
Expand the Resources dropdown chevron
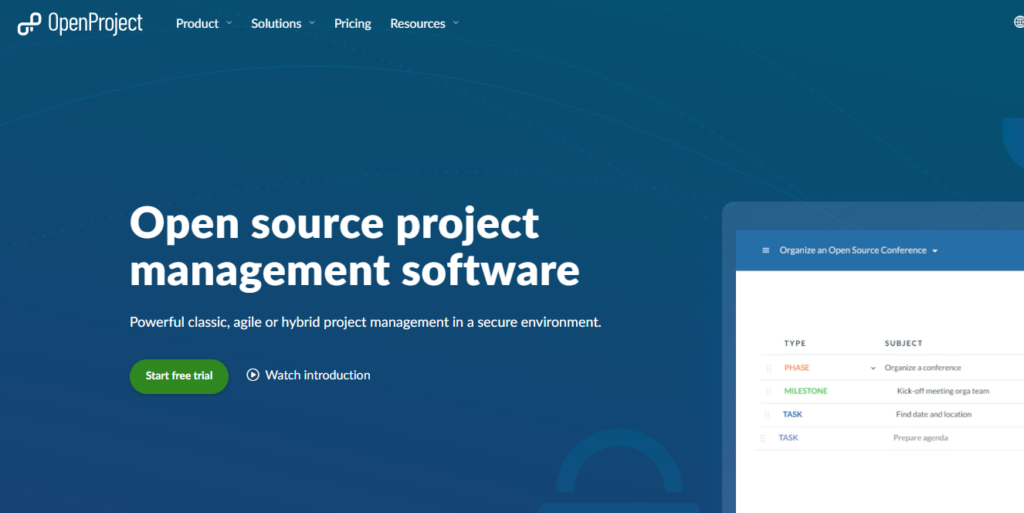pos(456,23)
